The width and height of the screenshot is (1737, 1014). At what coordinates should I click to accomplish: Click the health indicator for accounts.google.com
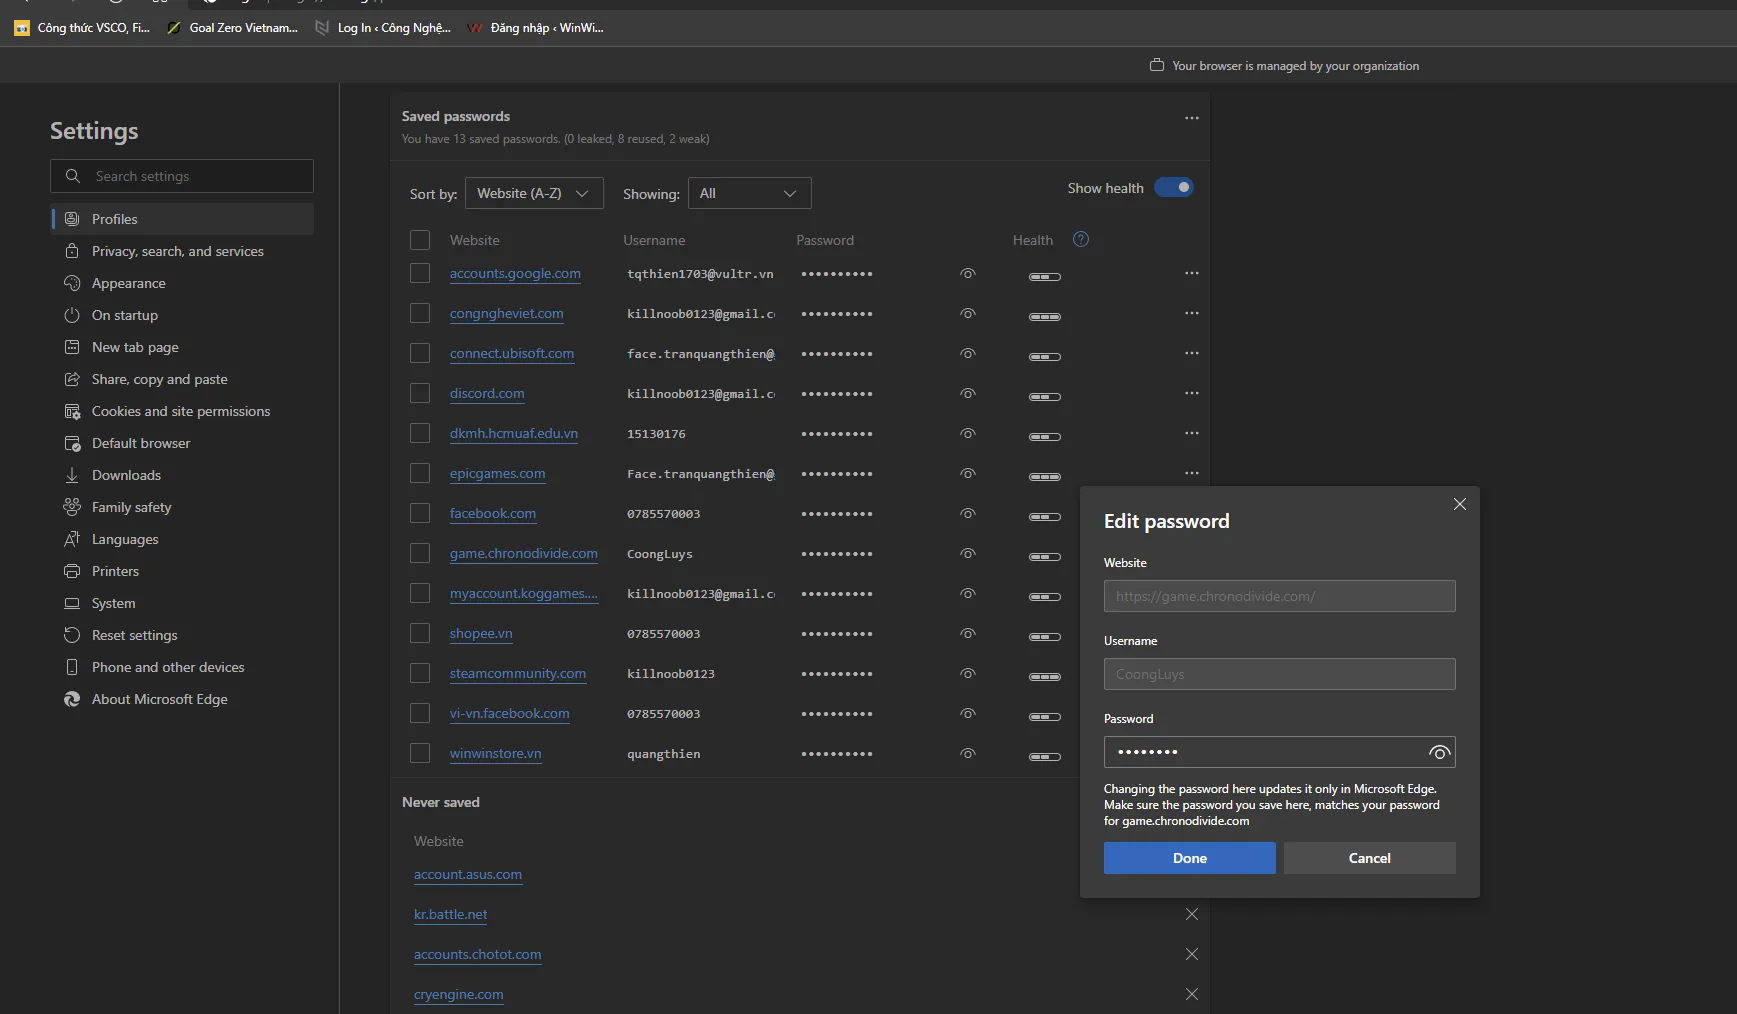(x=1045, y=277)
